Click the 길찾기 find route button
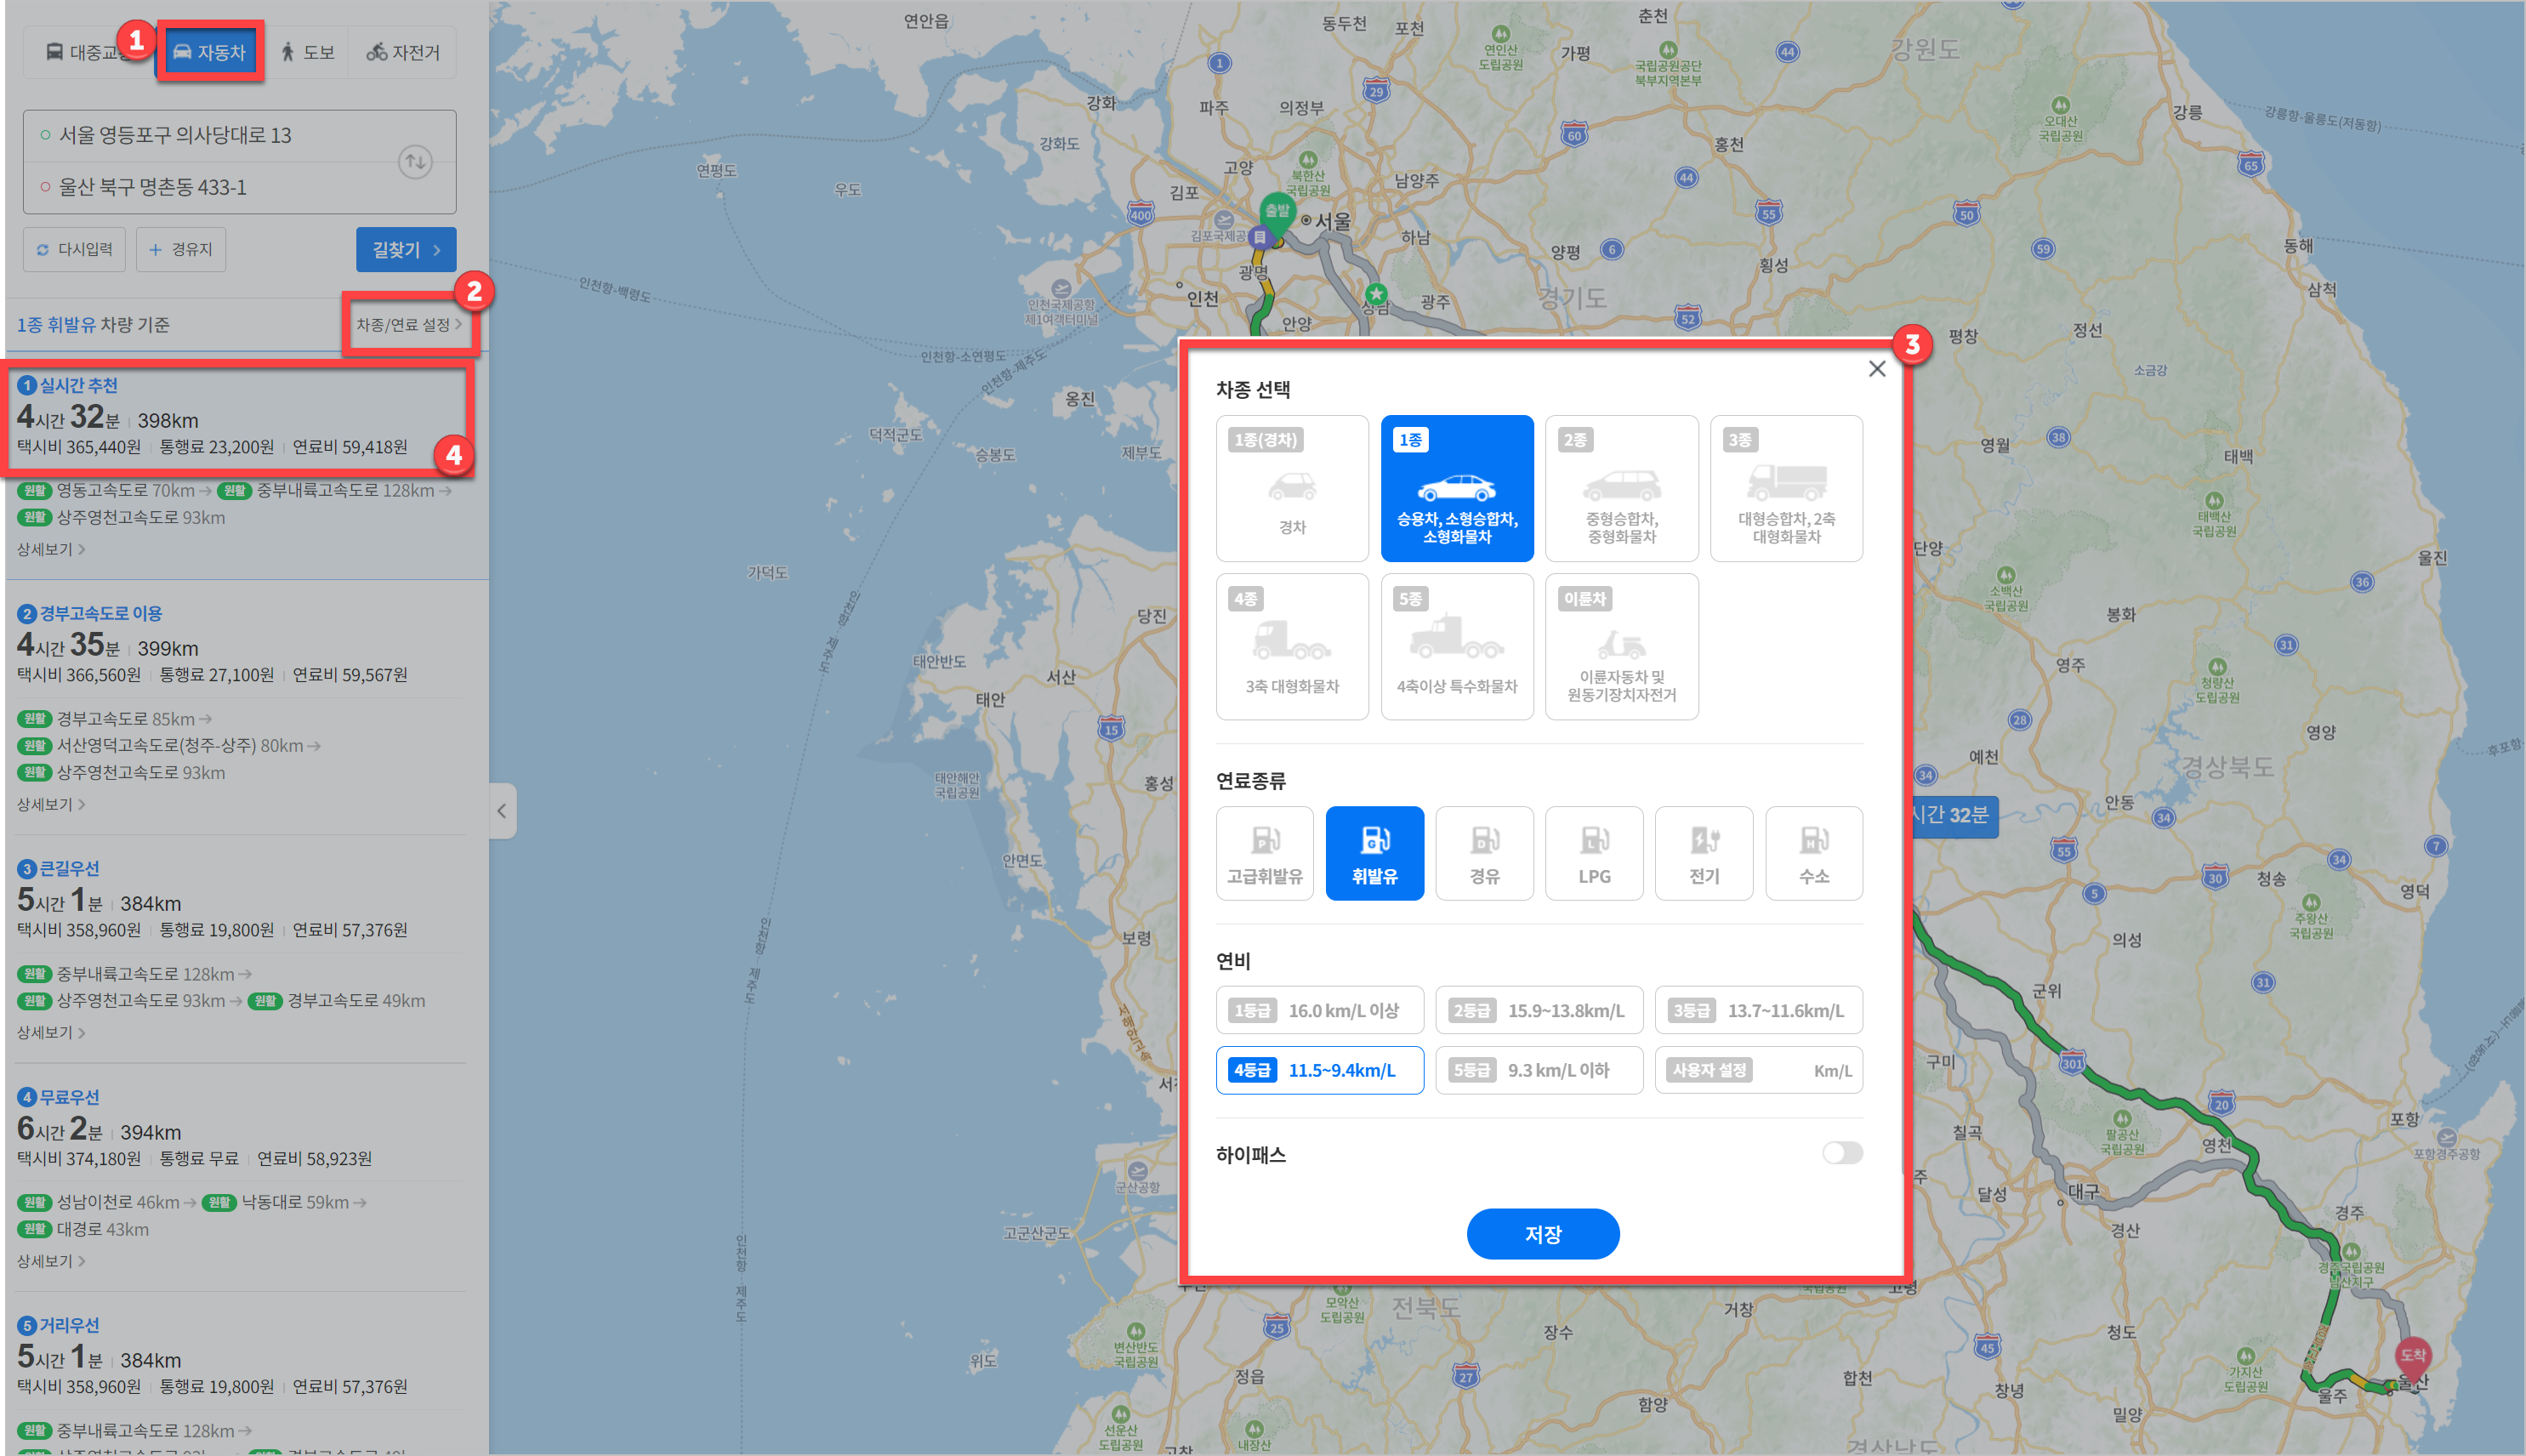 [405, 250]
